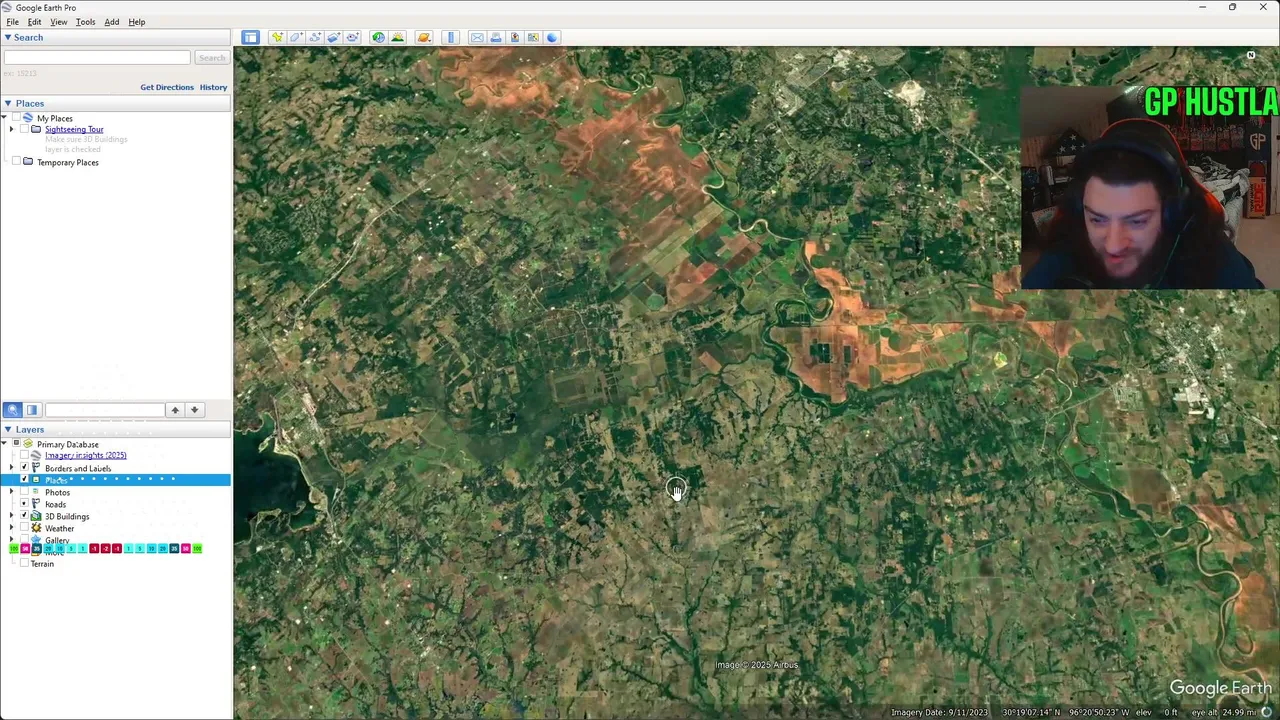The width and height of the screenshot is (1280, 720).
Task: Click the Roads layer icon
Action: point(36,504)
